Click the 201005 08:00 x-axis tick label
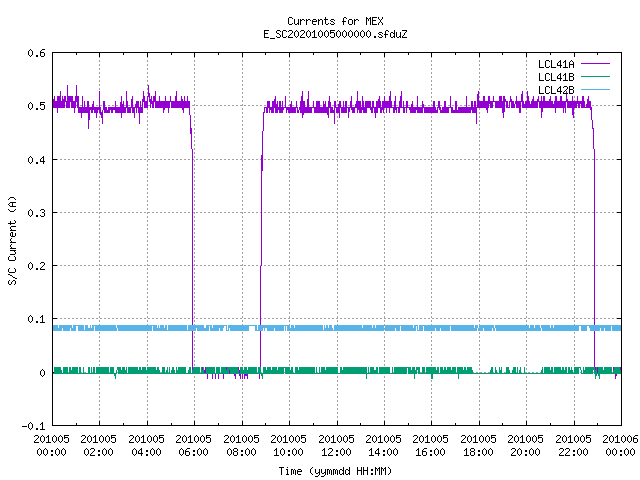 pos(241,445)
